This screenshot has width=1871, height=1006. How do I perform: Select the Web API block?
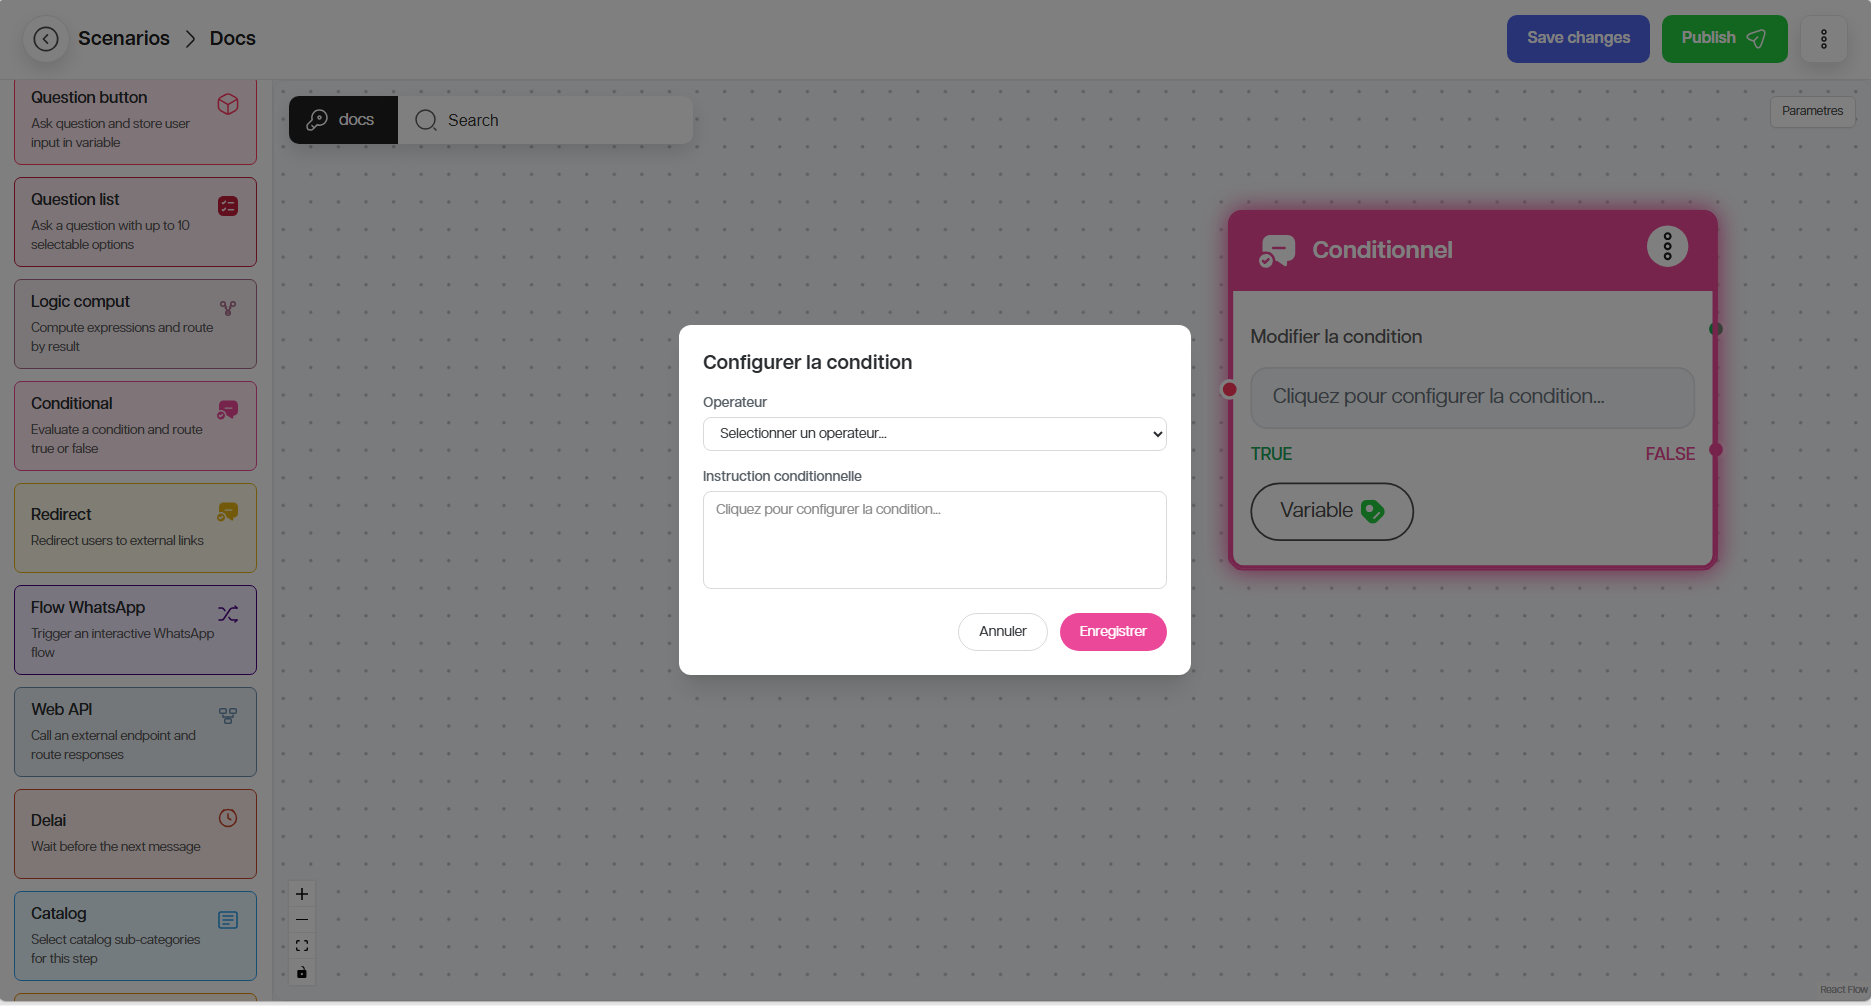click(135, 731)
